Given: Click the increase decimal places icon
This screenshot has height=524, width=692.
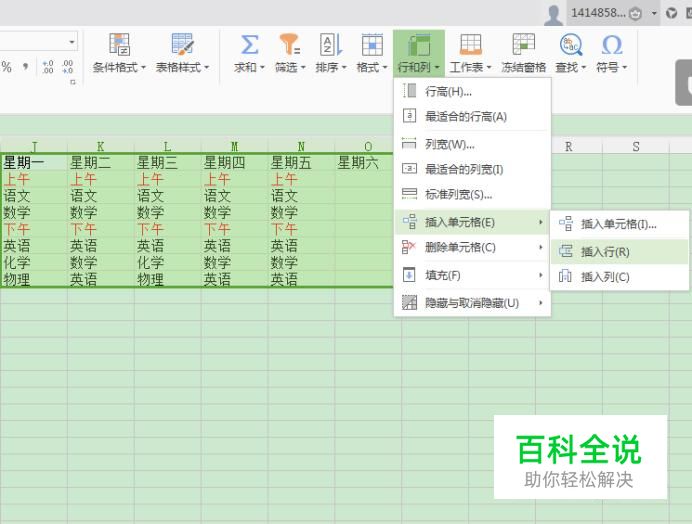Looking at the screenshot, I should click(48, 67).
